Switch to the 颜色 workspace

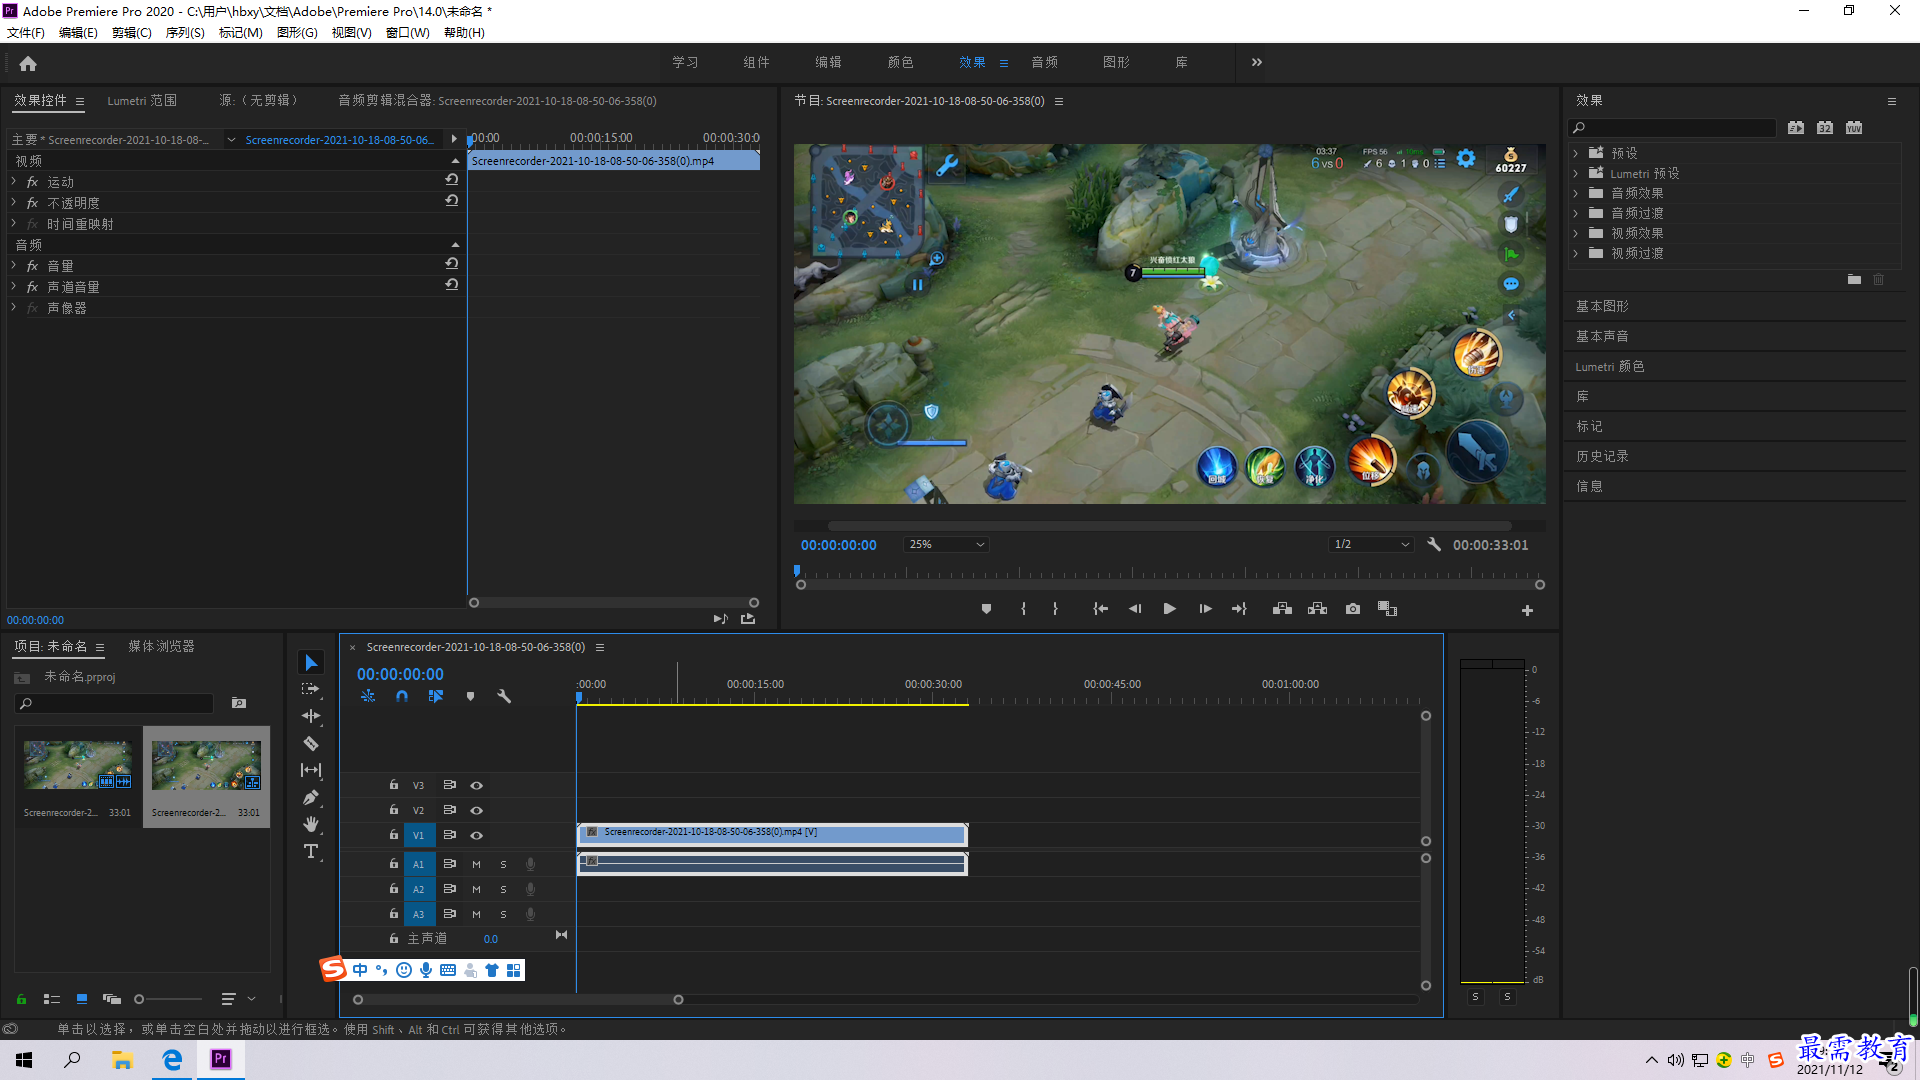click(900, 62)
